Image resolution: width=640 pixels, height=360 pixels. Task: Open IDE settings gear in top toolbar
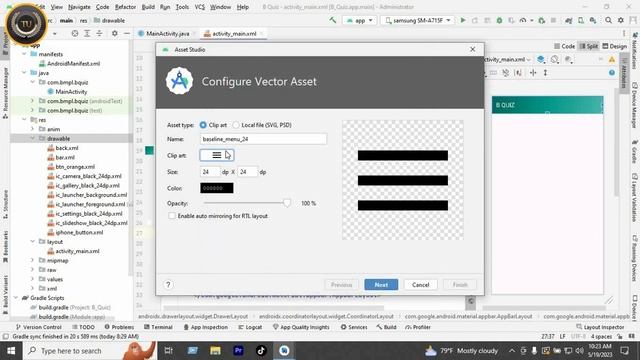(621, 20)
